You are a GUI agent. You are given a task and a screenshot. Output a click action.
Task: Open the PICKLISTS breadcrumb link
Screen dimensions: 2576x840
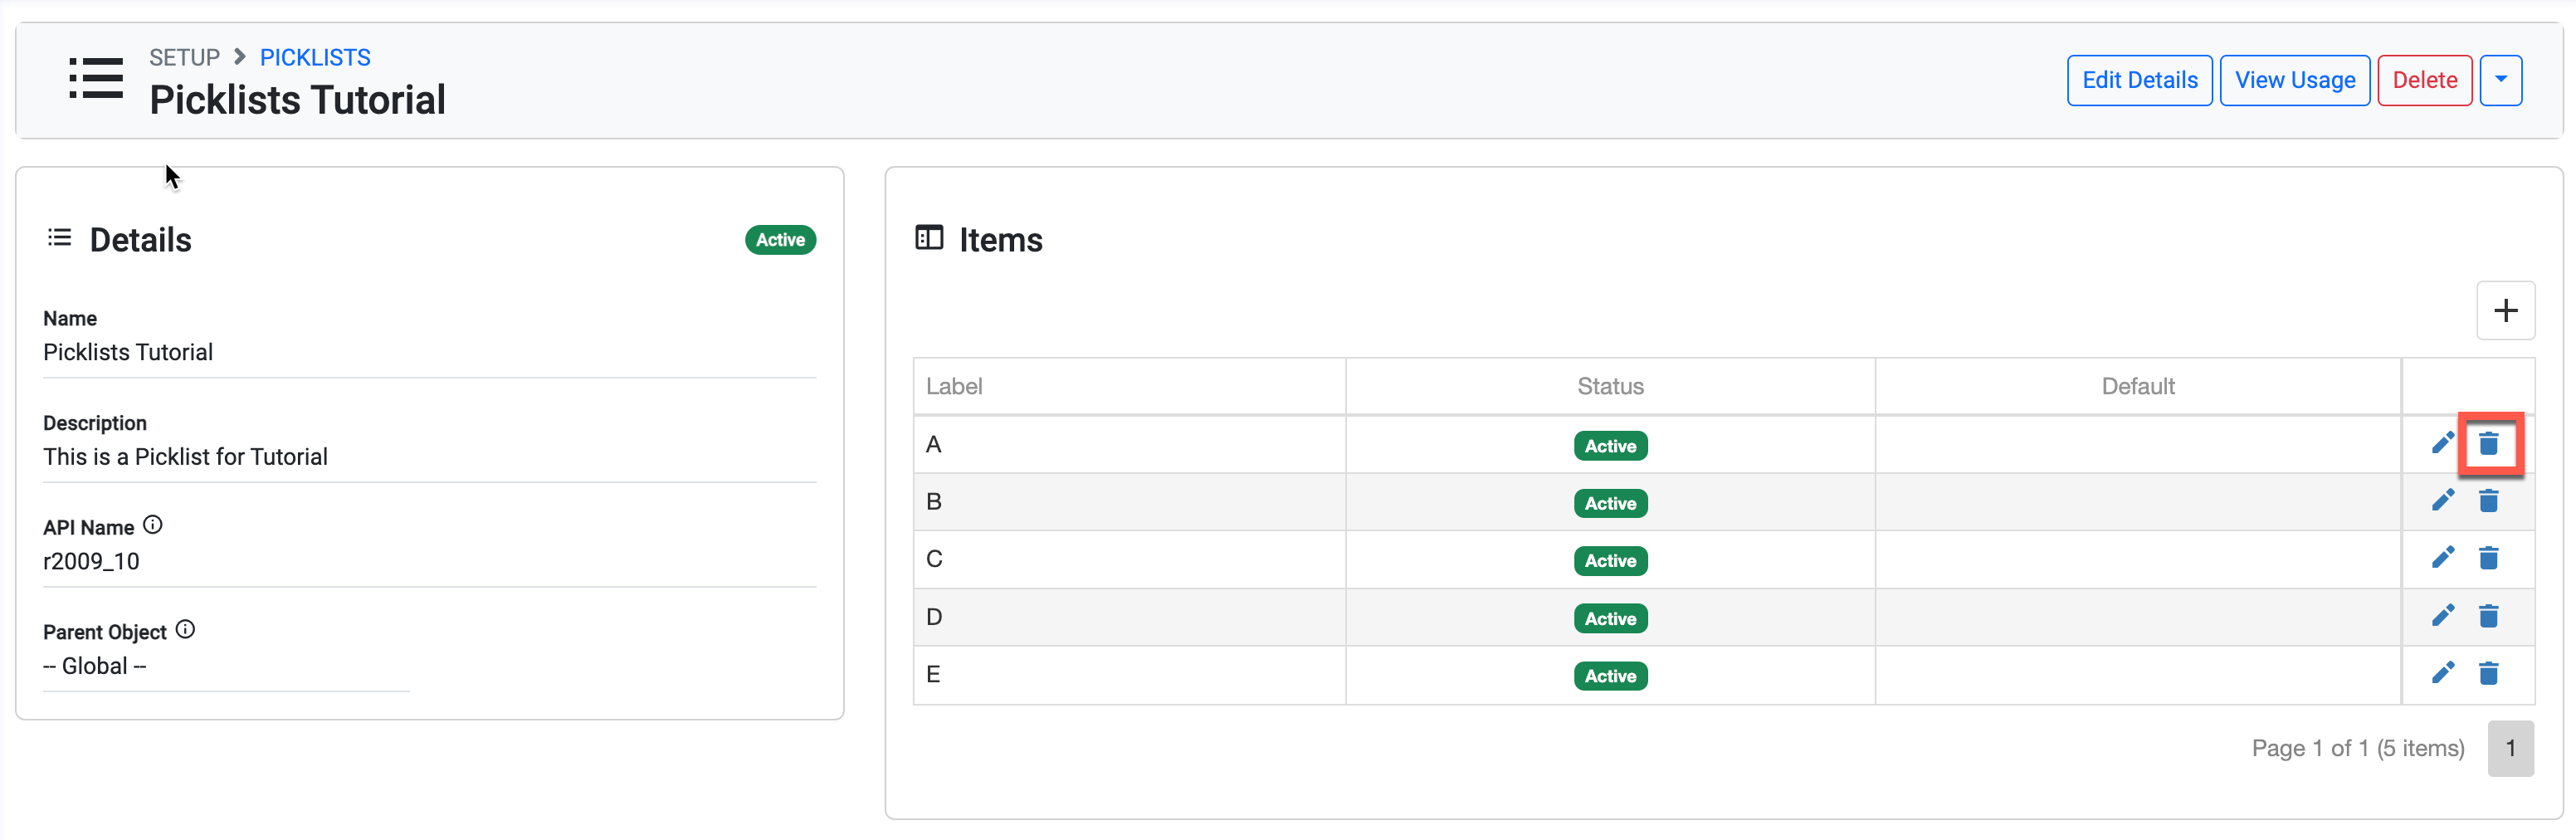(315, 57)
